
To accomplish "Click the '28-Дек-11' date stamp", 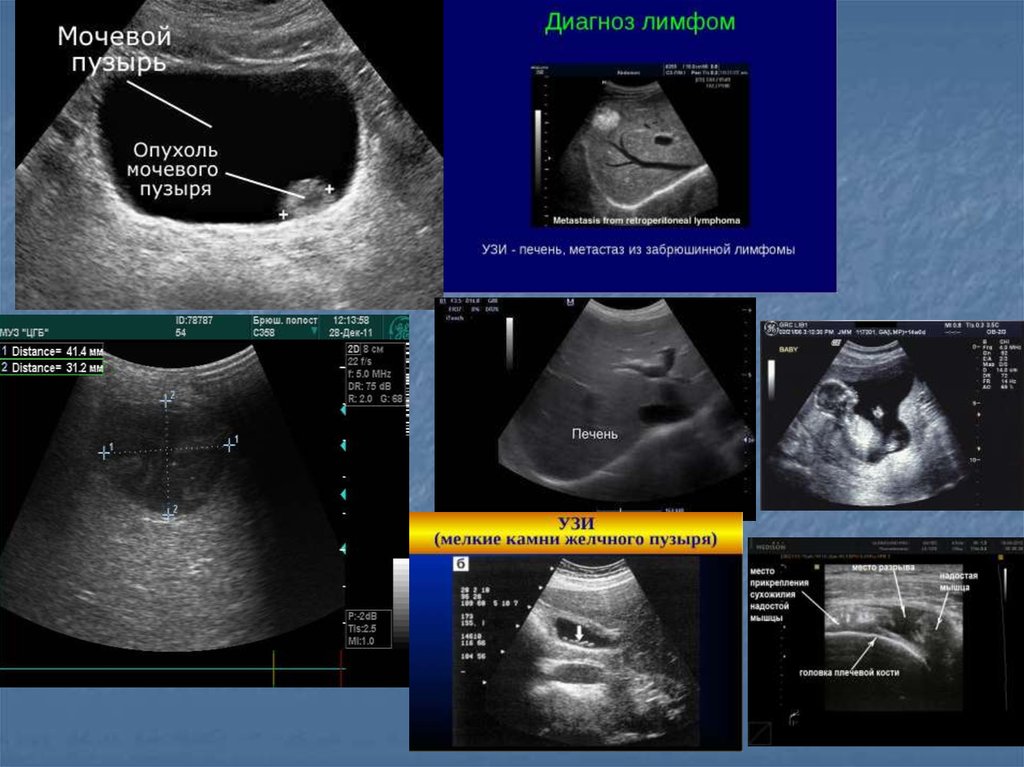I will 351,333.
